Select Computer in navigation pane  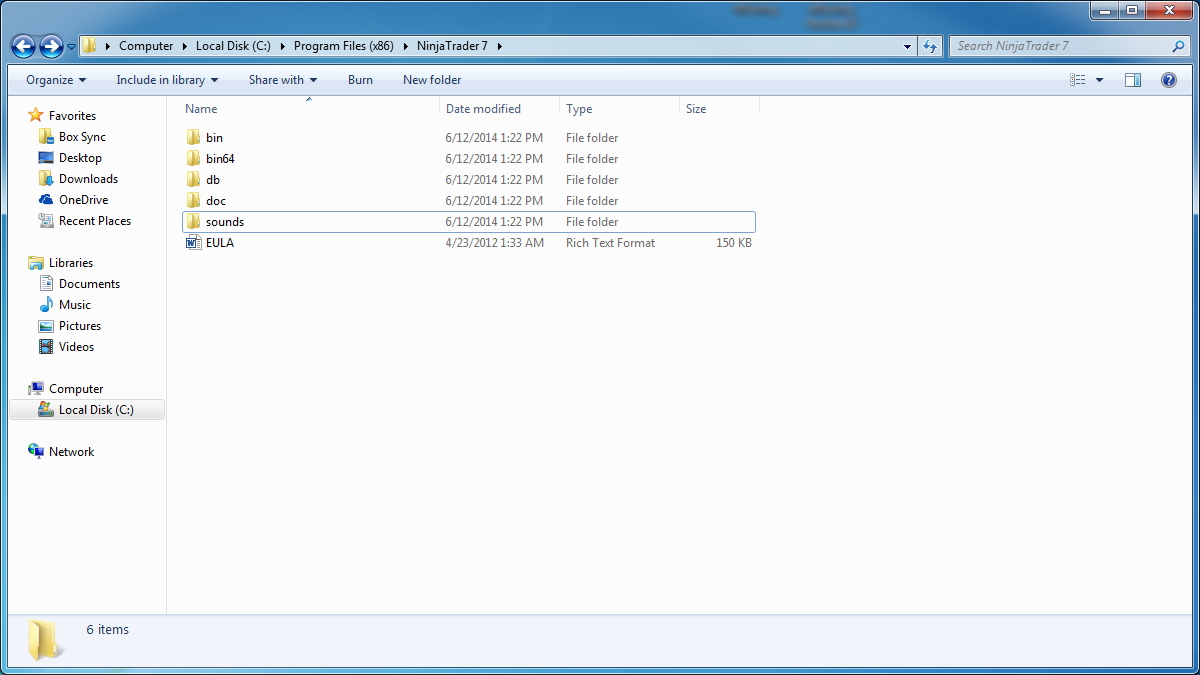click(x=76, y=389)
